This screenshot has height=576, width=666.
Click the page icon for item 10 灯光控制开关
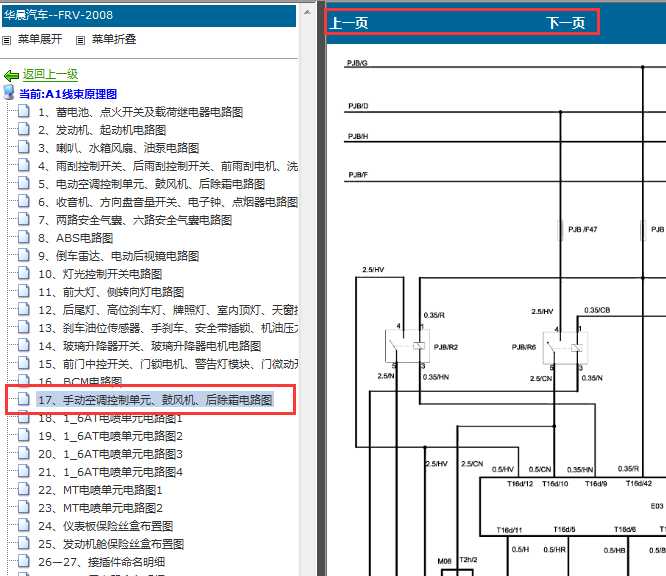point(24,273)
